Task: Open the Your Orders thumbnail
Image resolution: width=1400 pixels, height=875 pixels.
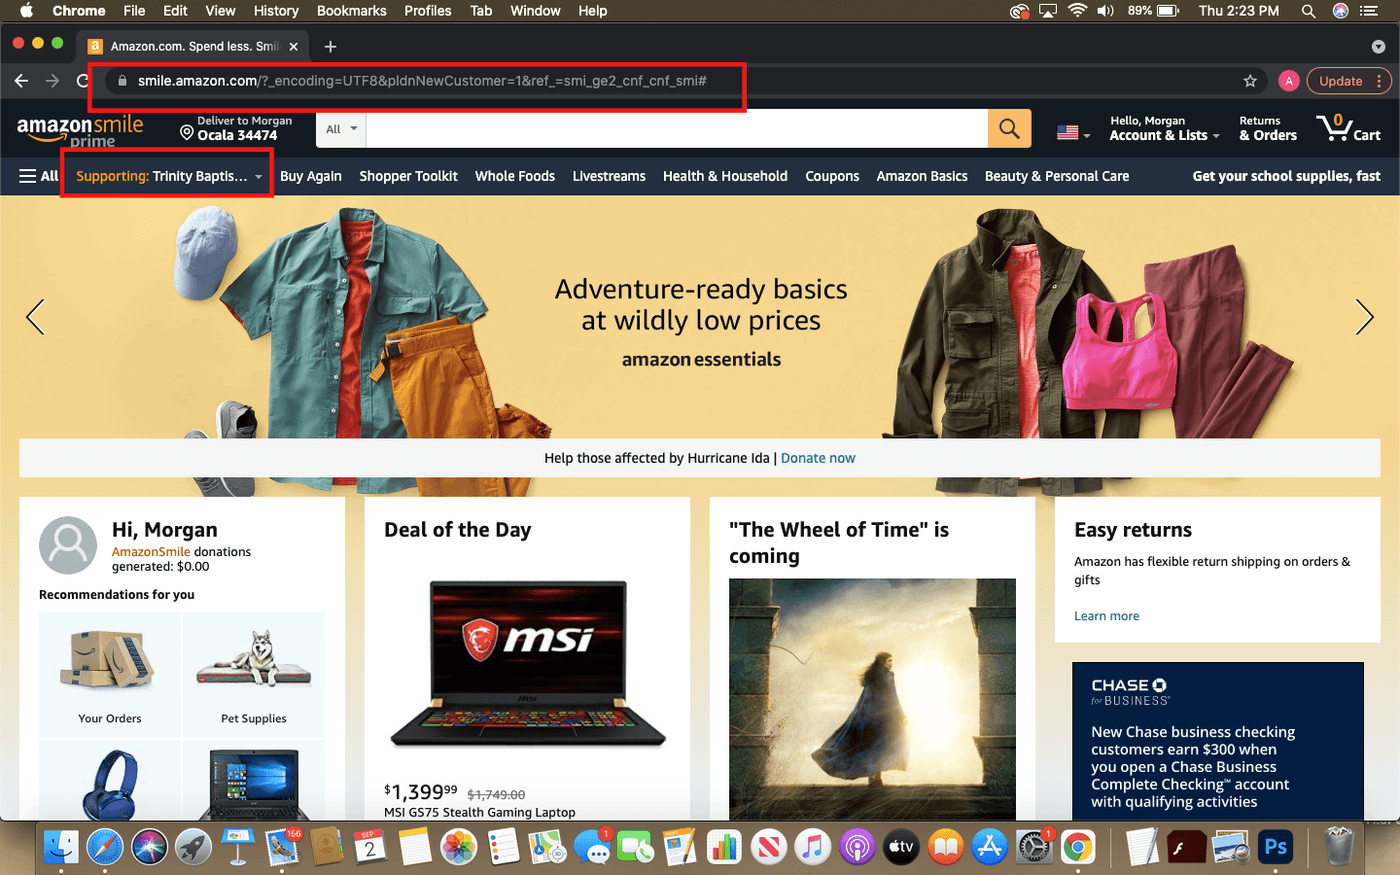Action: pos(110,675)
